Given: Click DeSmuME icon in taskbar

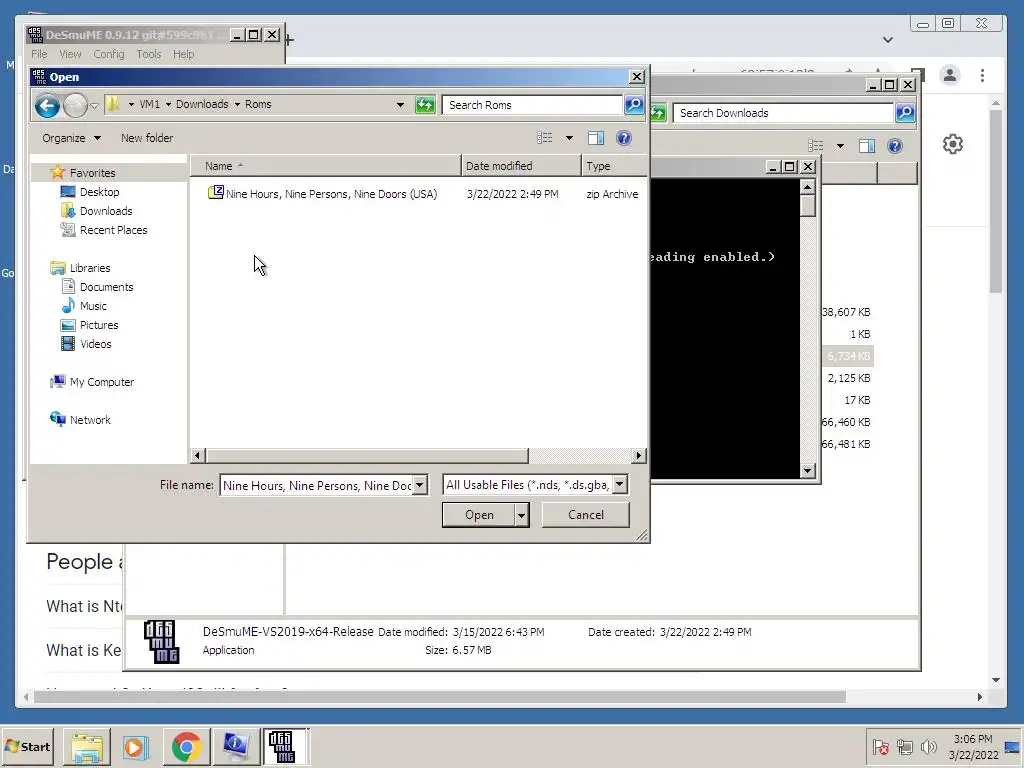Looking at the screenshot, I should click(285, 746).
